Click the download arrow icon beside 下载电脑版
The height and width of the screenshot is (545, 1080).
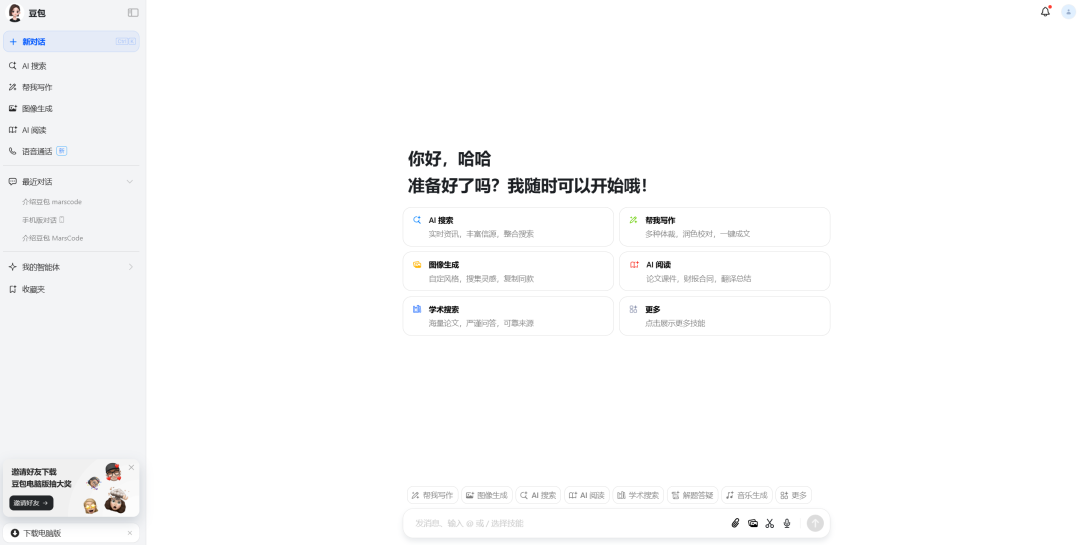coord(14,533)
